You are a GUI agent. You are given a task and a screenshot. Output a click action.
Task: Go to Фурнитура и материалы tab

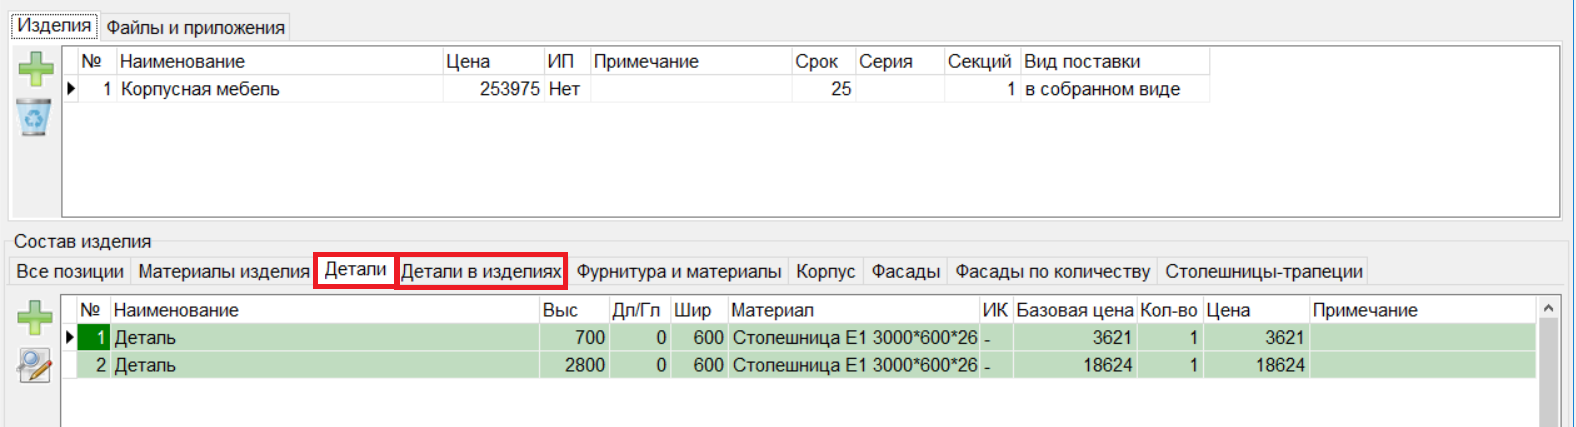(x=678, y=271)
